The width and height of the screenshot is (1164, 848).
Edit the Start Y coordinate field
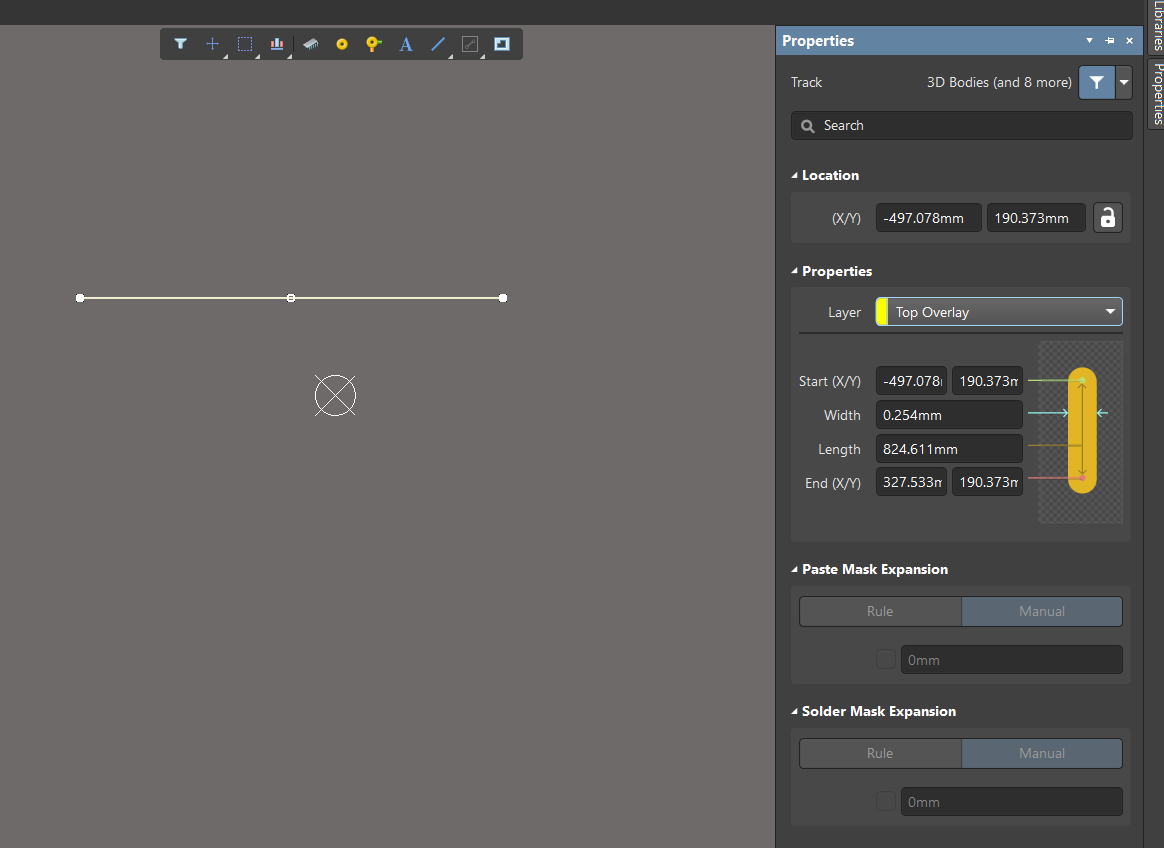[x=987, y=381]
